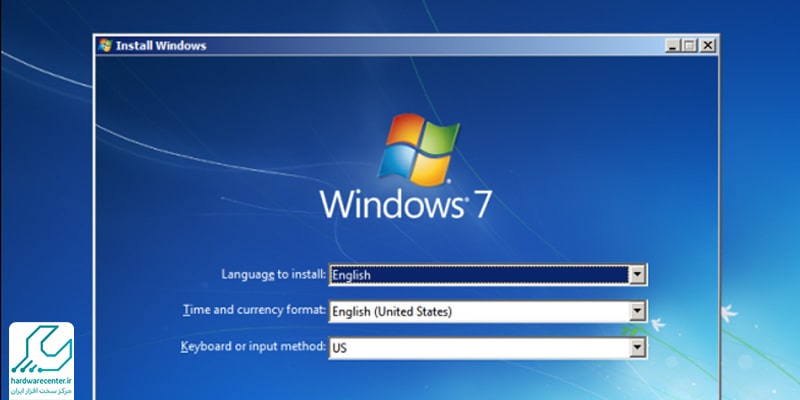The height and width of the screenshot is (400, 800).
Task: Click the hardwarecenter.ir chip logo icon
Action: 41,346
